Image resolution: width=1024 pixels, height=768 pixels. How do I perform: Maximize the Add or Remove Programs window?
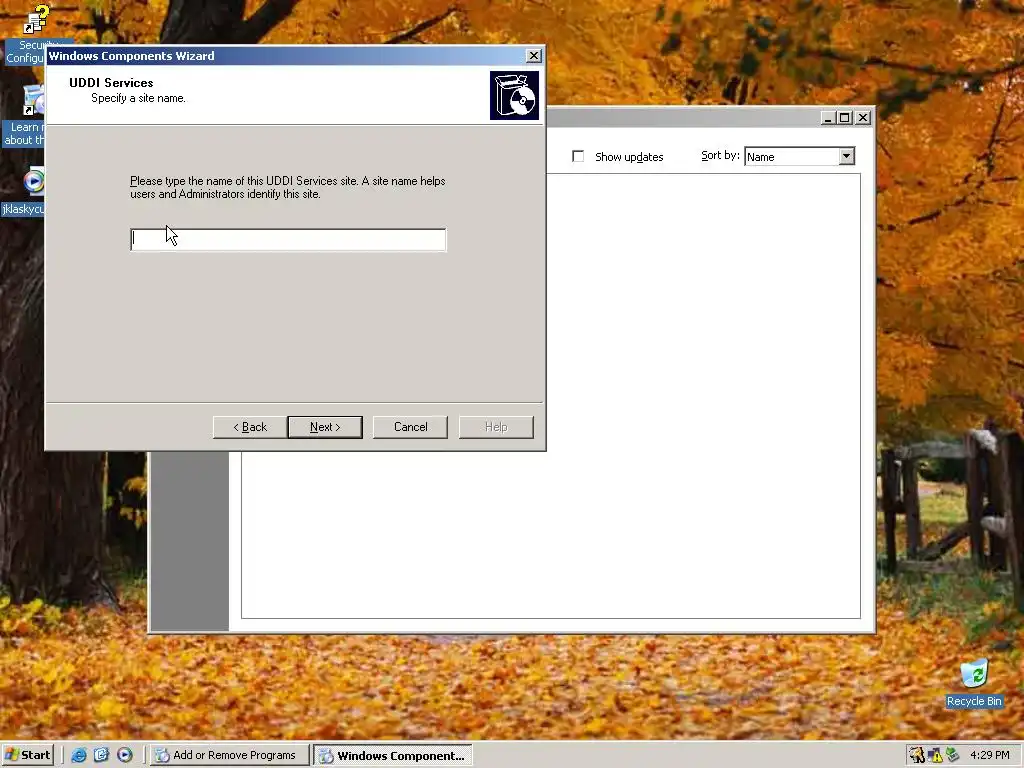[x=844, y=118]
